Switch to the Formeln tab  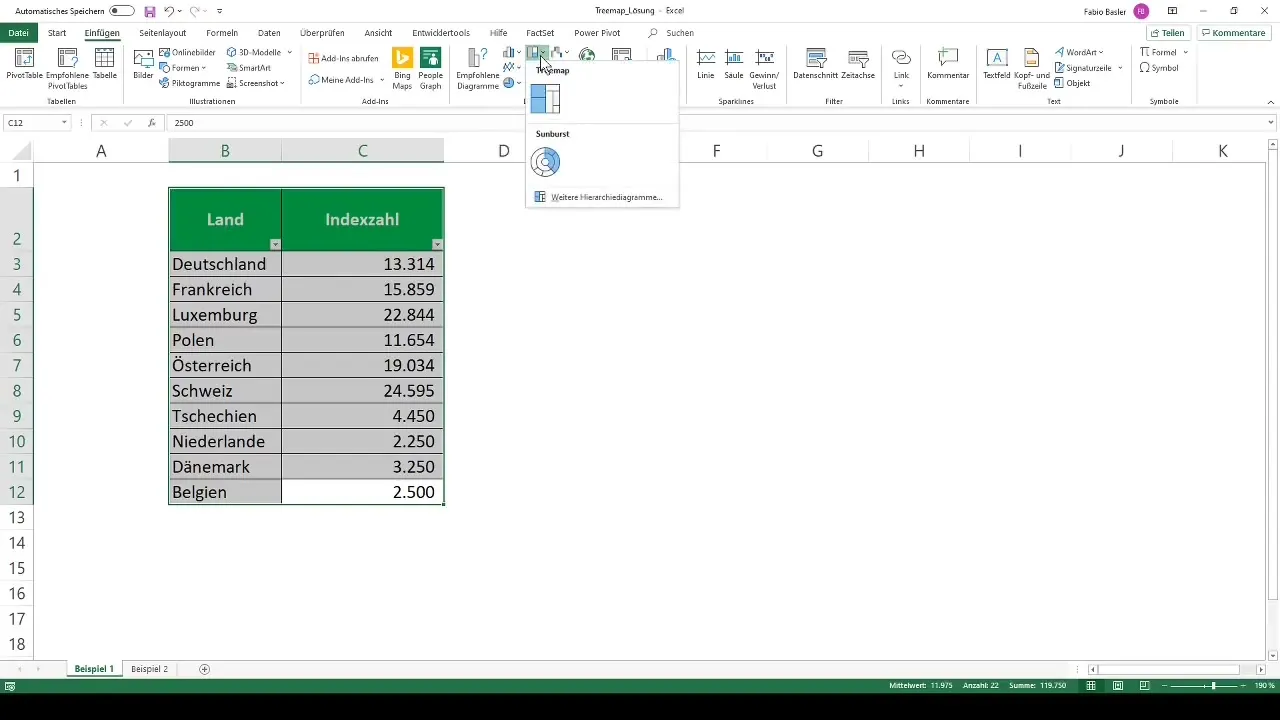click(222, 33)
